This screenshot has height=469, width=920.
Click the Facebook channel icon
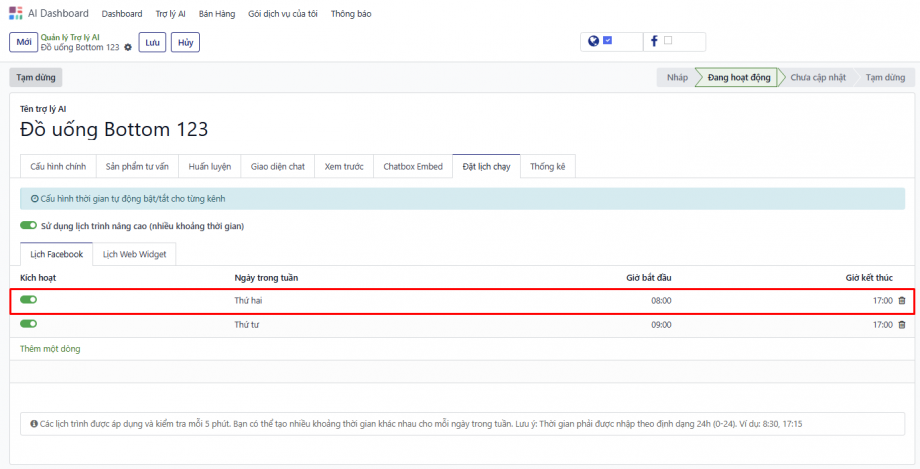tap(654, 41)
